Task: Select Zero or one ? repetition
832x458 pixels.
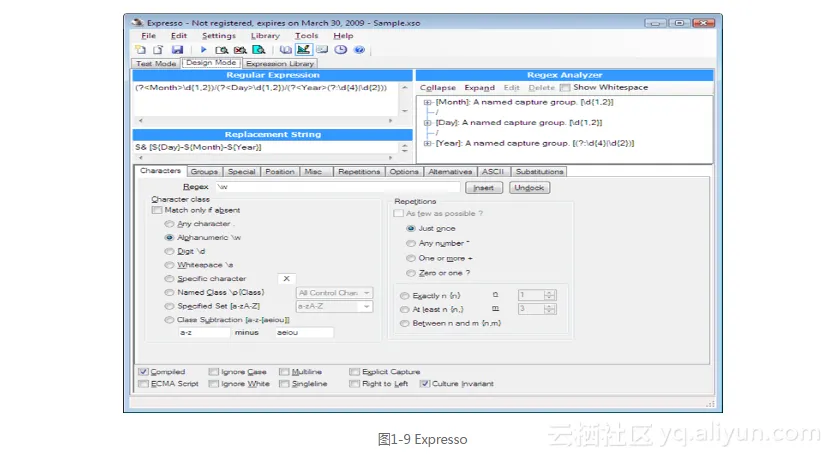Action: [x=411, y=273]
